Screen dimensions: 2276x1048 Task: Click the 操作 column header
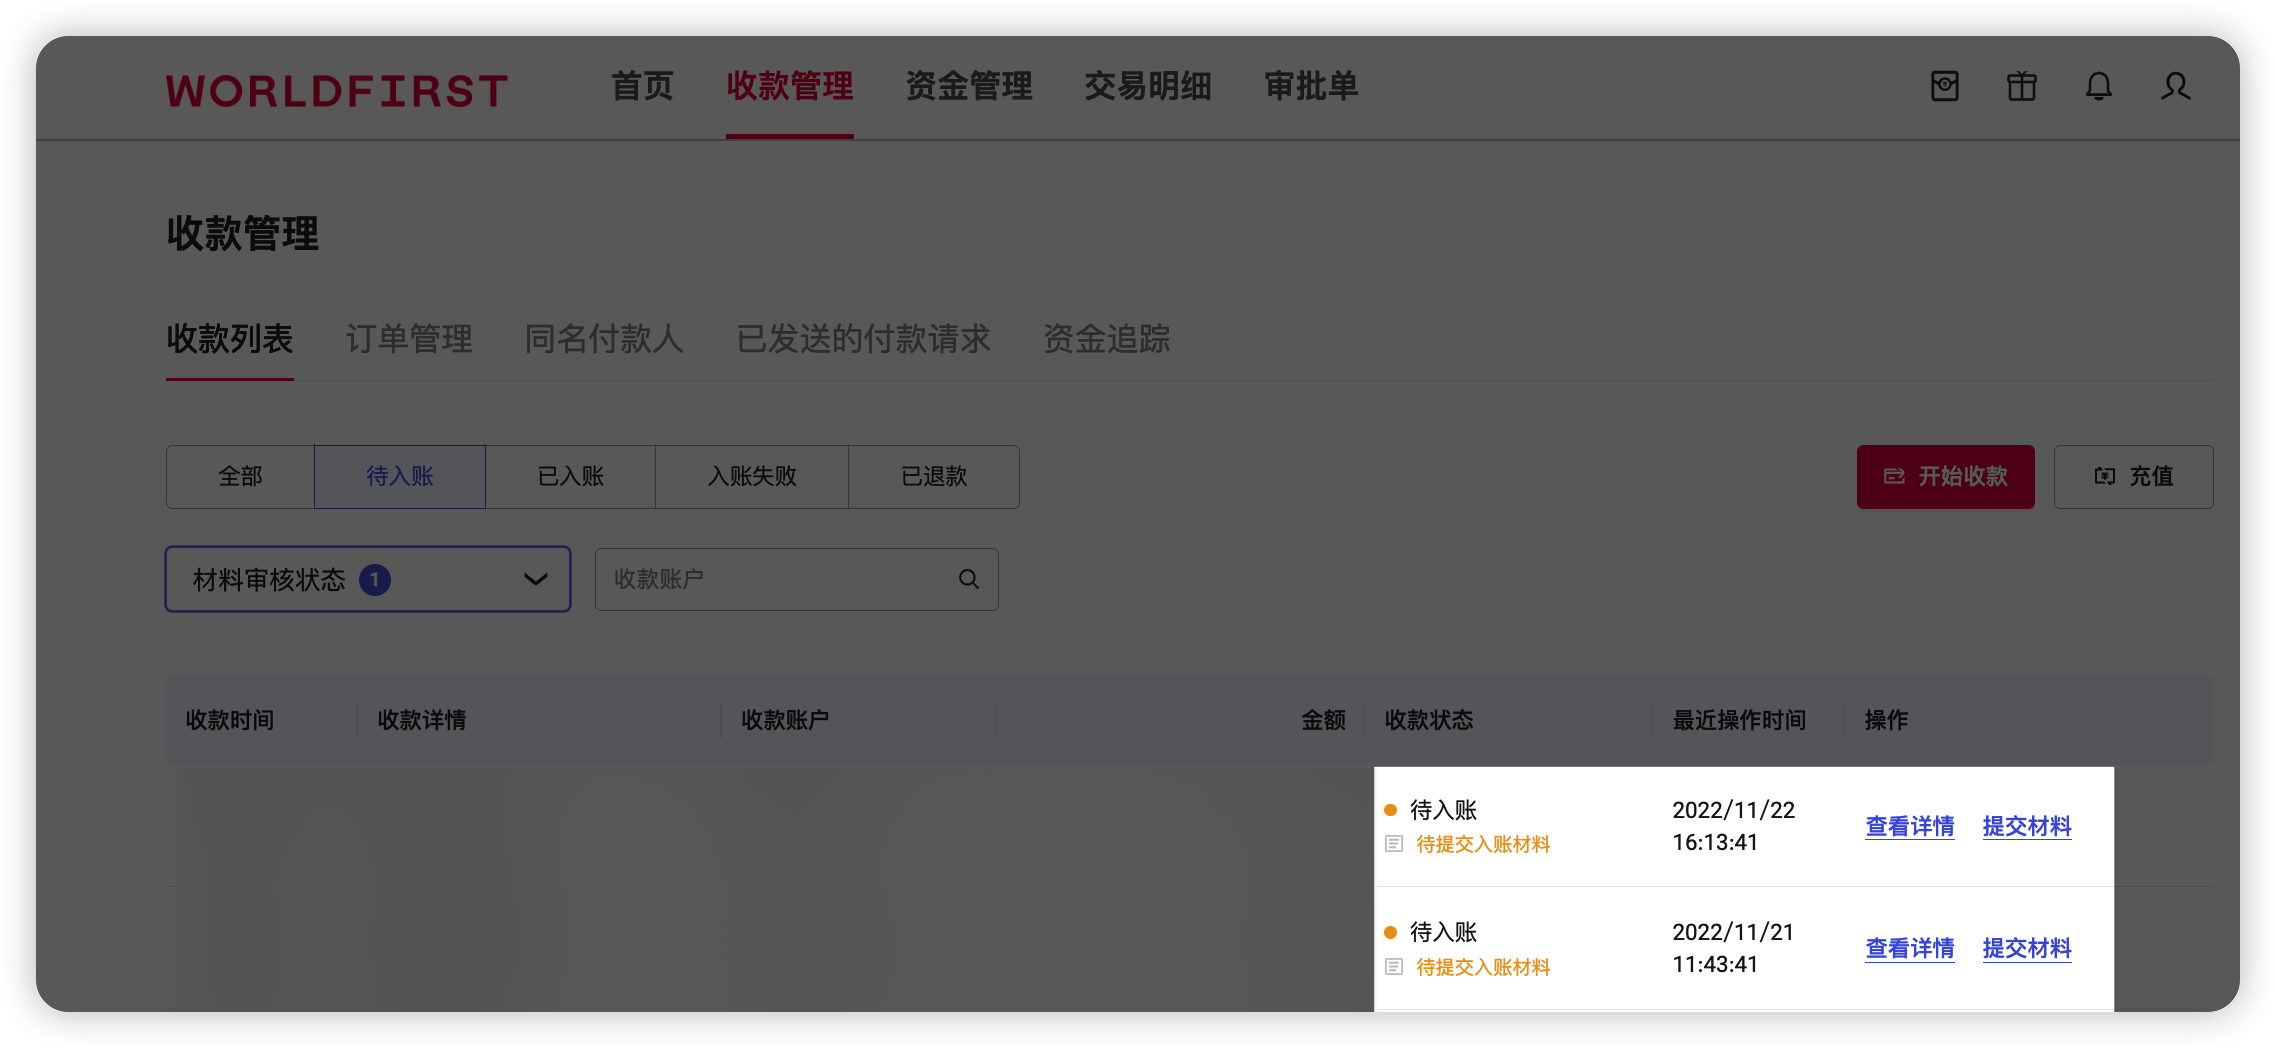1886,720
